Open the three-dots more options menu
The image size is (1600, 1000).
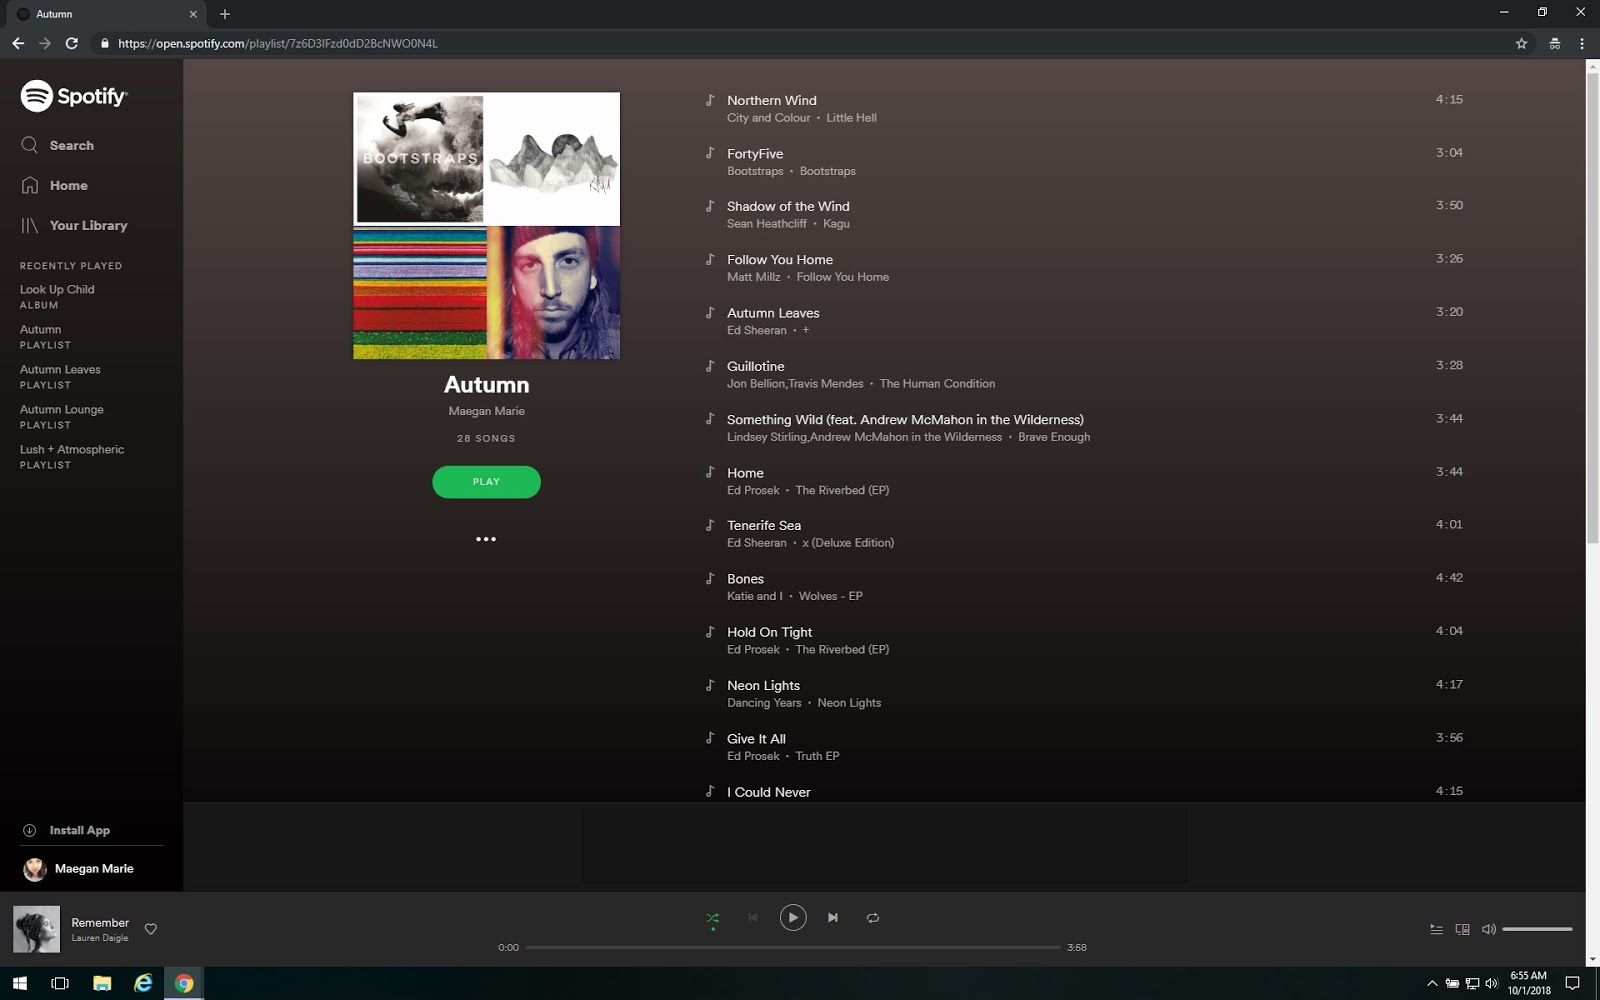pyautogui.click(x=486, y=539)
